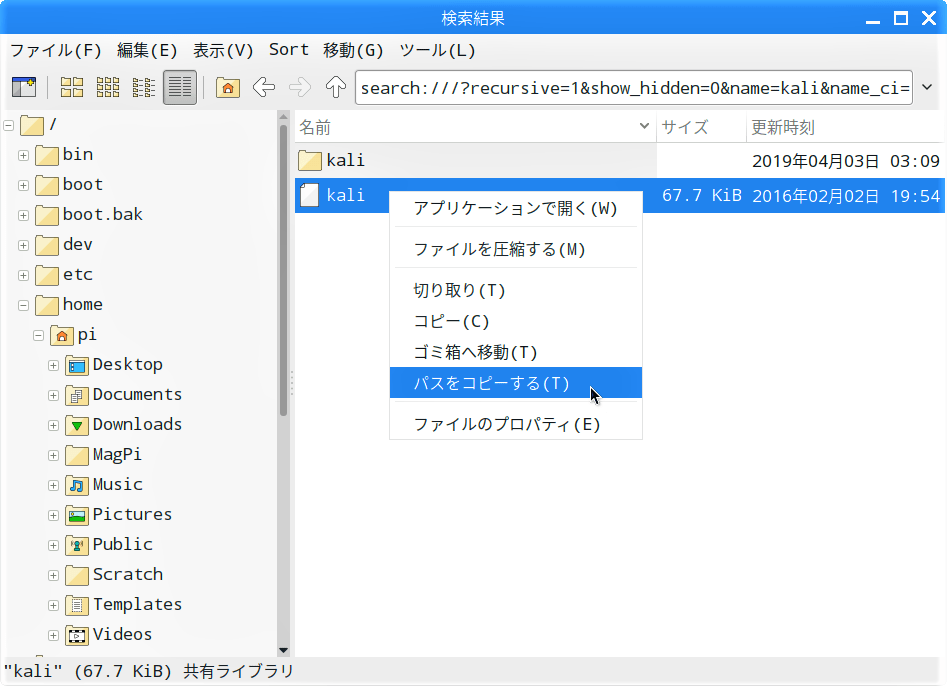Expand the MagPi tree node

click(x=53, y=455)
